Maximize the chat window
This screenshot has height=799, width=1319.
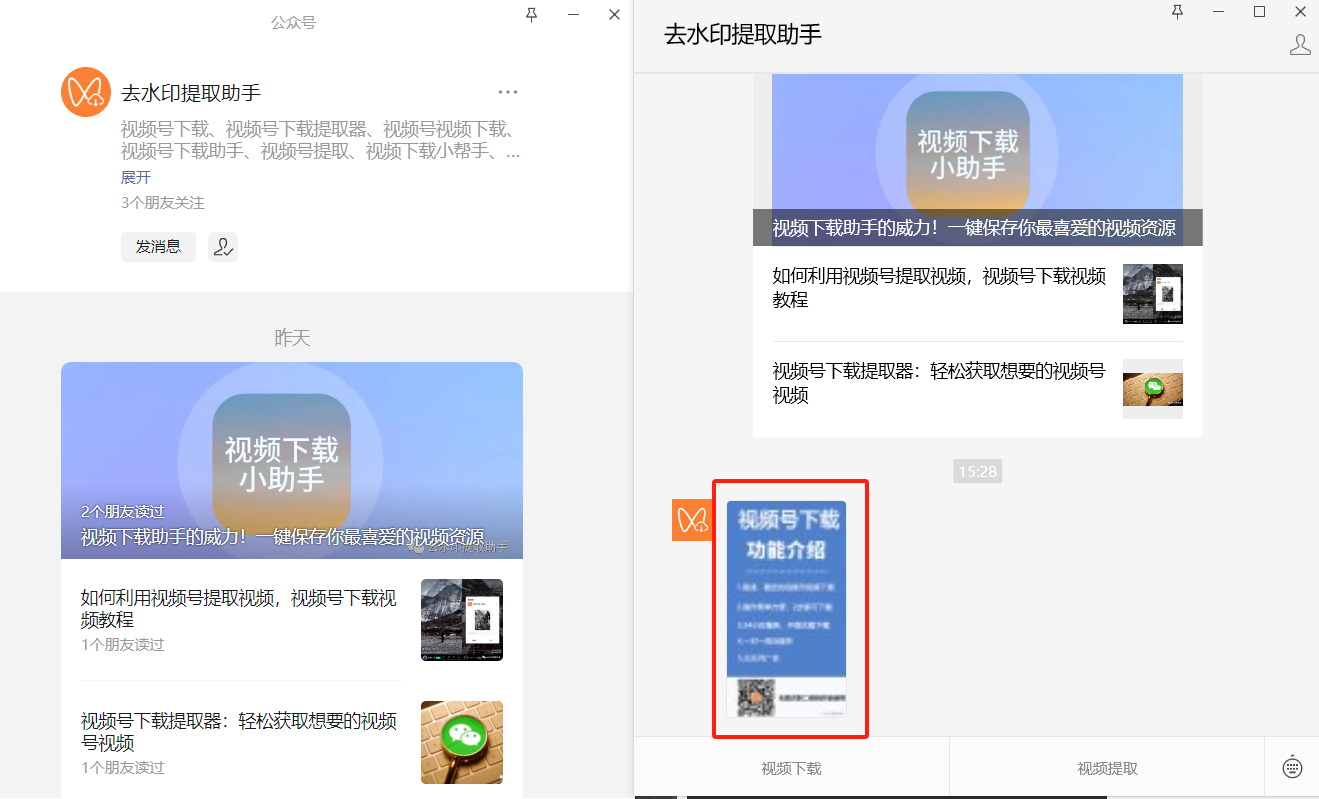(x=1259, y=12)
